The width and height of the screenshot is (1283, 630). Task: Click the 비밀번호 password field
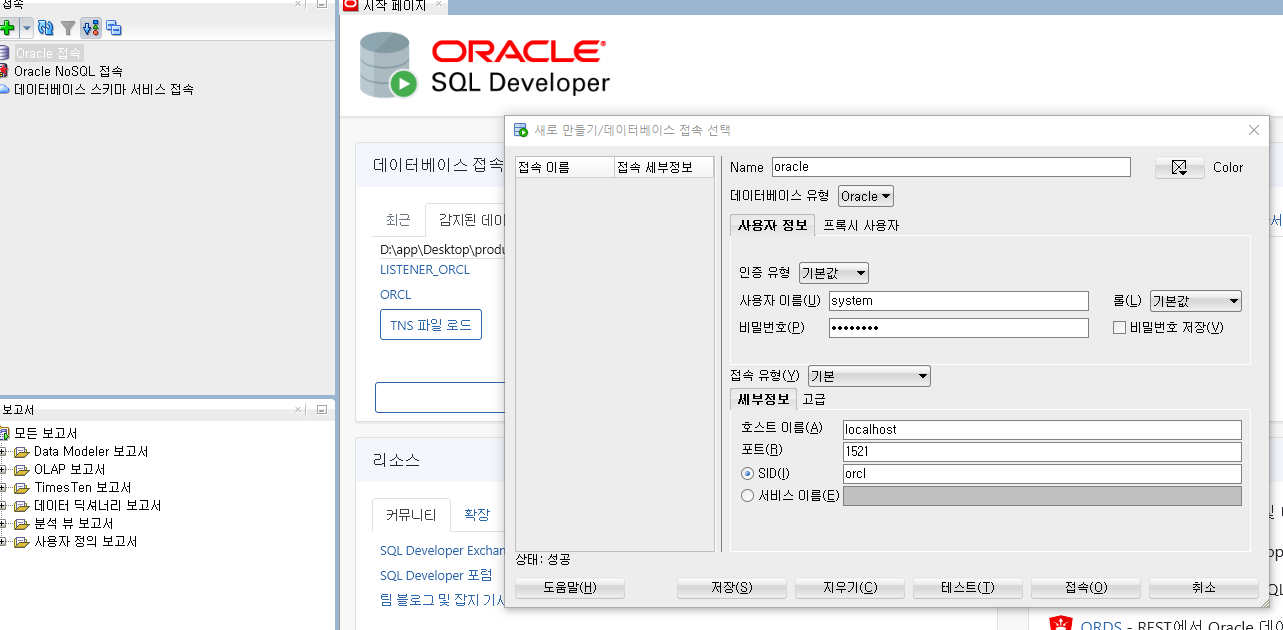pos(958,328)
